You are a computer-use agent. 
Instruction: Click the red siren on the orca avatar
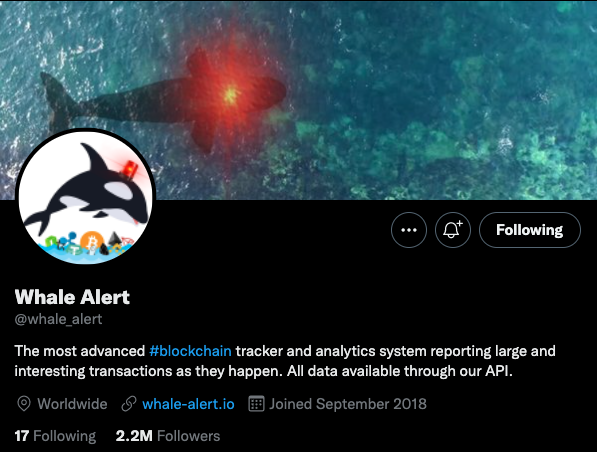130,170
